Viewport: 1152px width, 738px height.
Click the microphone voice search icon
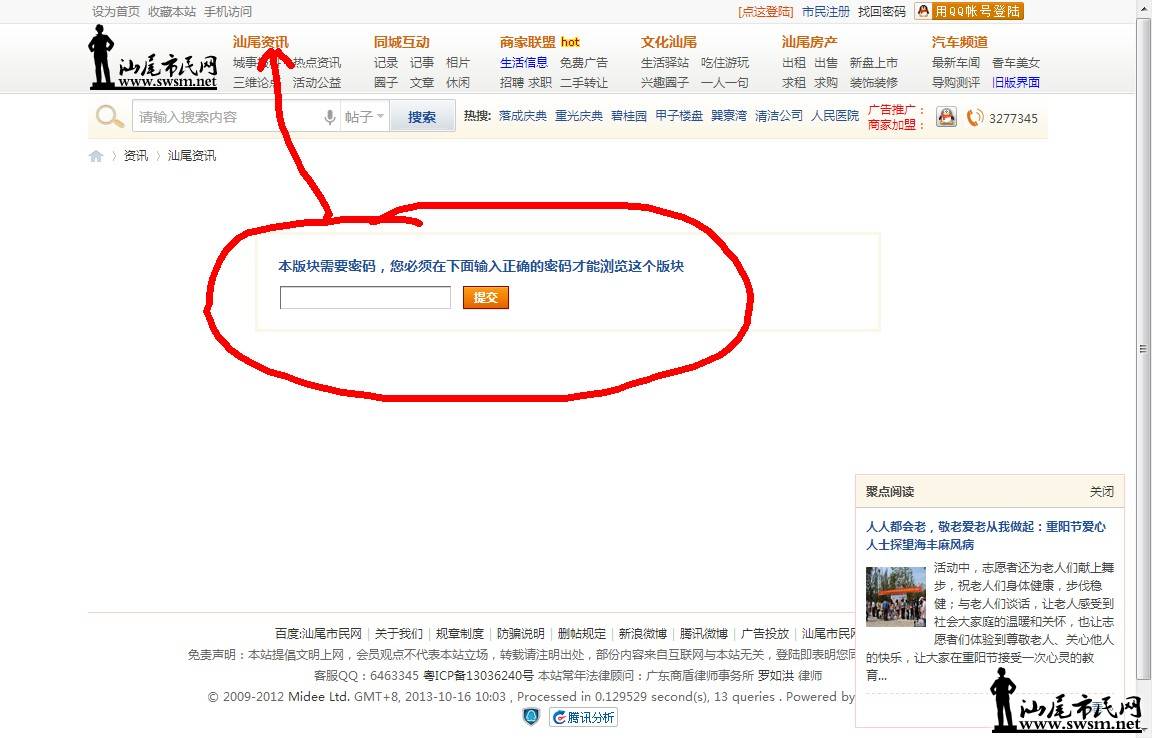tap(330, 117)
